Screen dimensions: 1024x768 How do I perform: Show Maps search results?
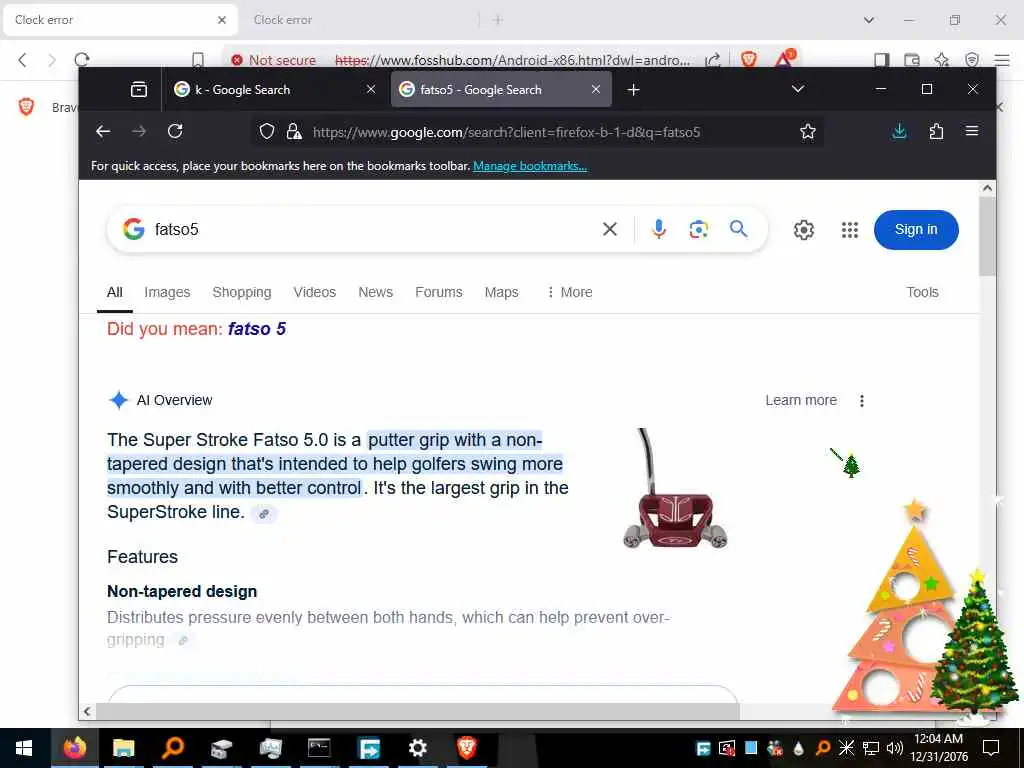502,292
